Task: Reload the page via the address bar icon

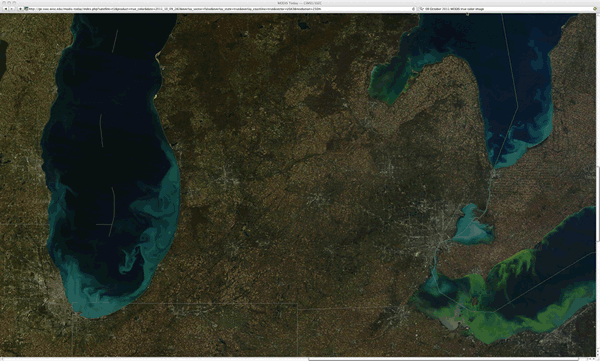Action: point(413,9)
